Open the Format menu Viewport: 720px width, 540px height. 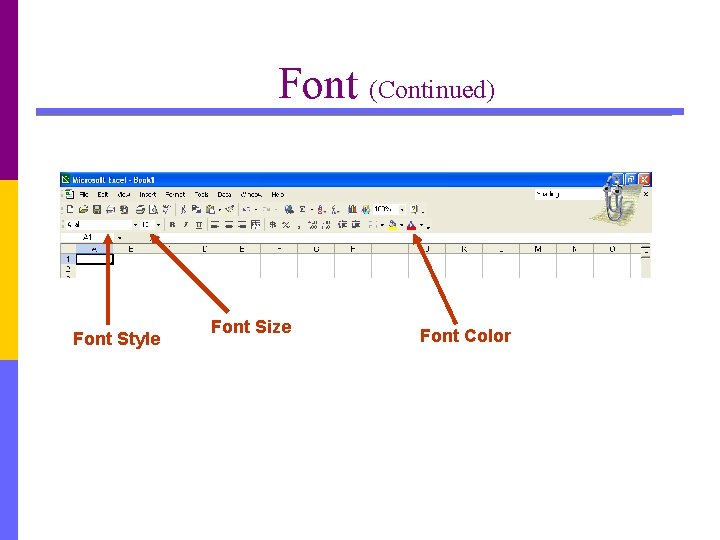tap(175, 194)
